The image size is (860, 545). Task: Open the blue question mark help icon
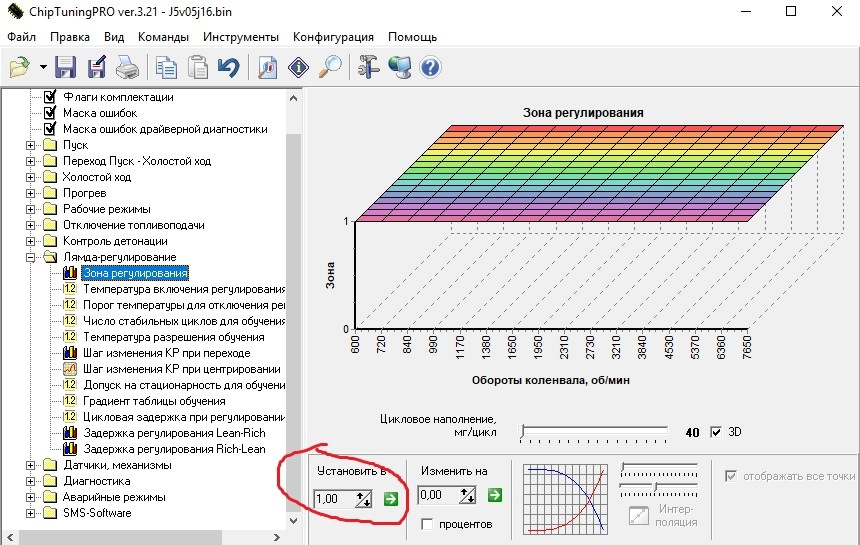point(431,67)
